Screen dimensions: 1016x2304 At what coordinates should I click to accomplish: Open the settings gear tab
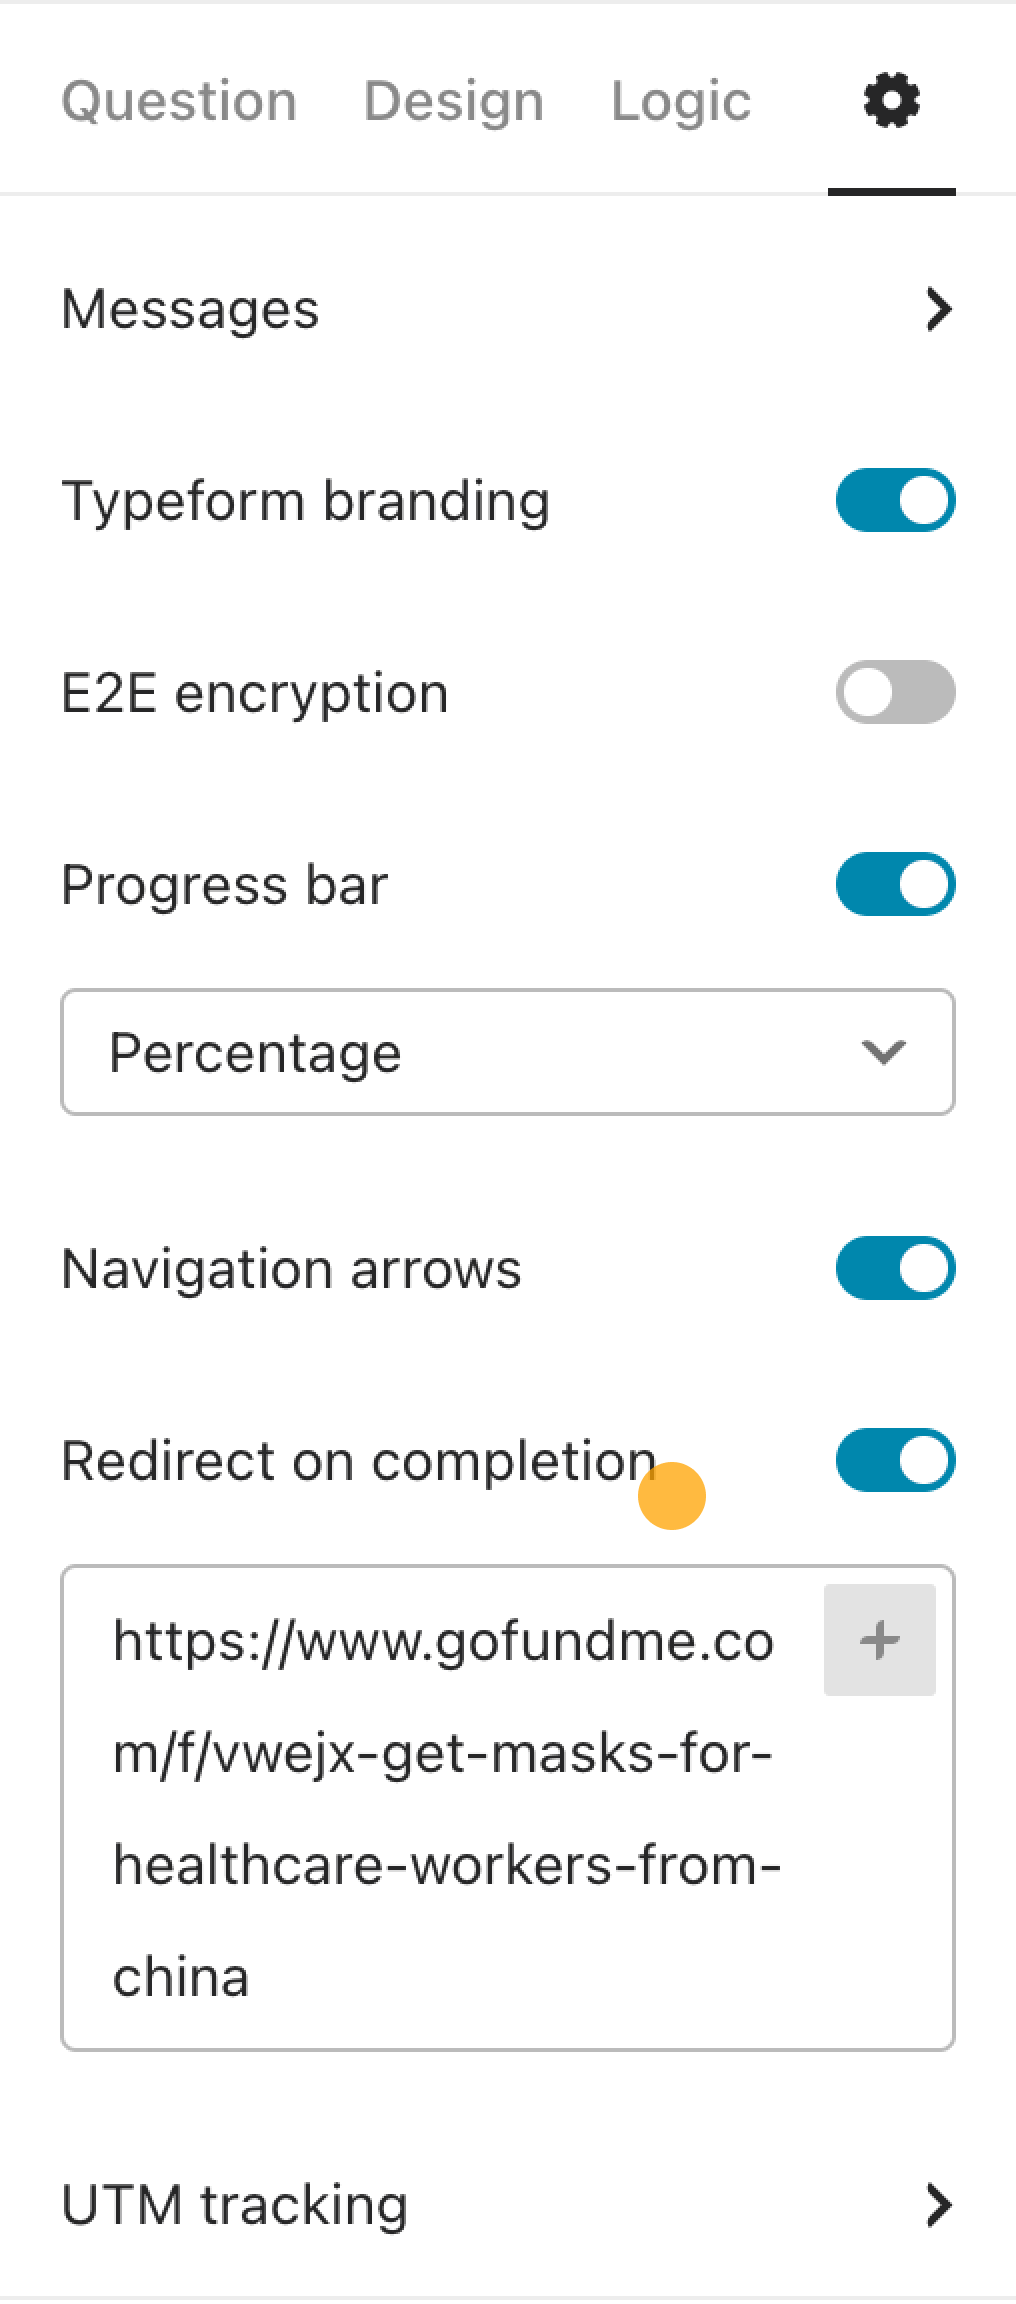click(891, 101)
